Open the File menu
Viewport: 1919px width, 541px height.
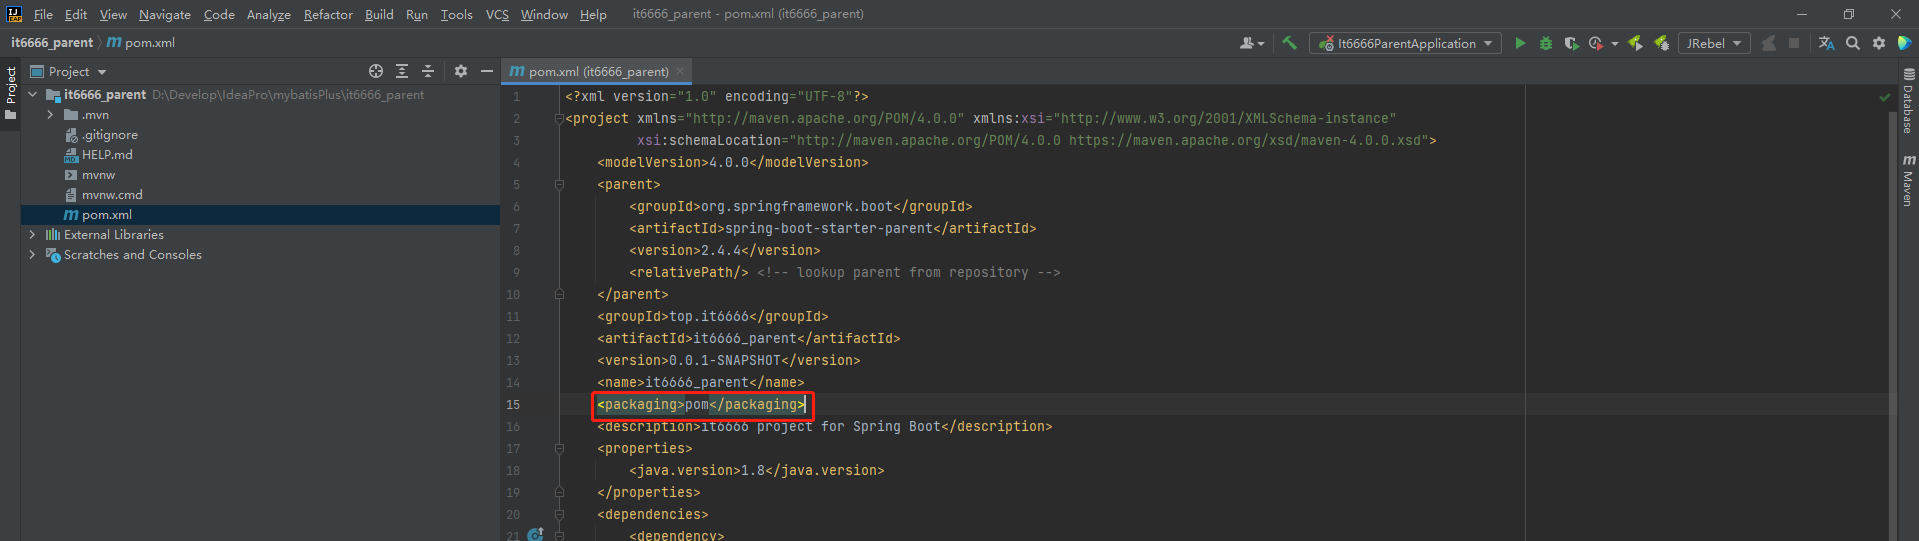[43, 14]
